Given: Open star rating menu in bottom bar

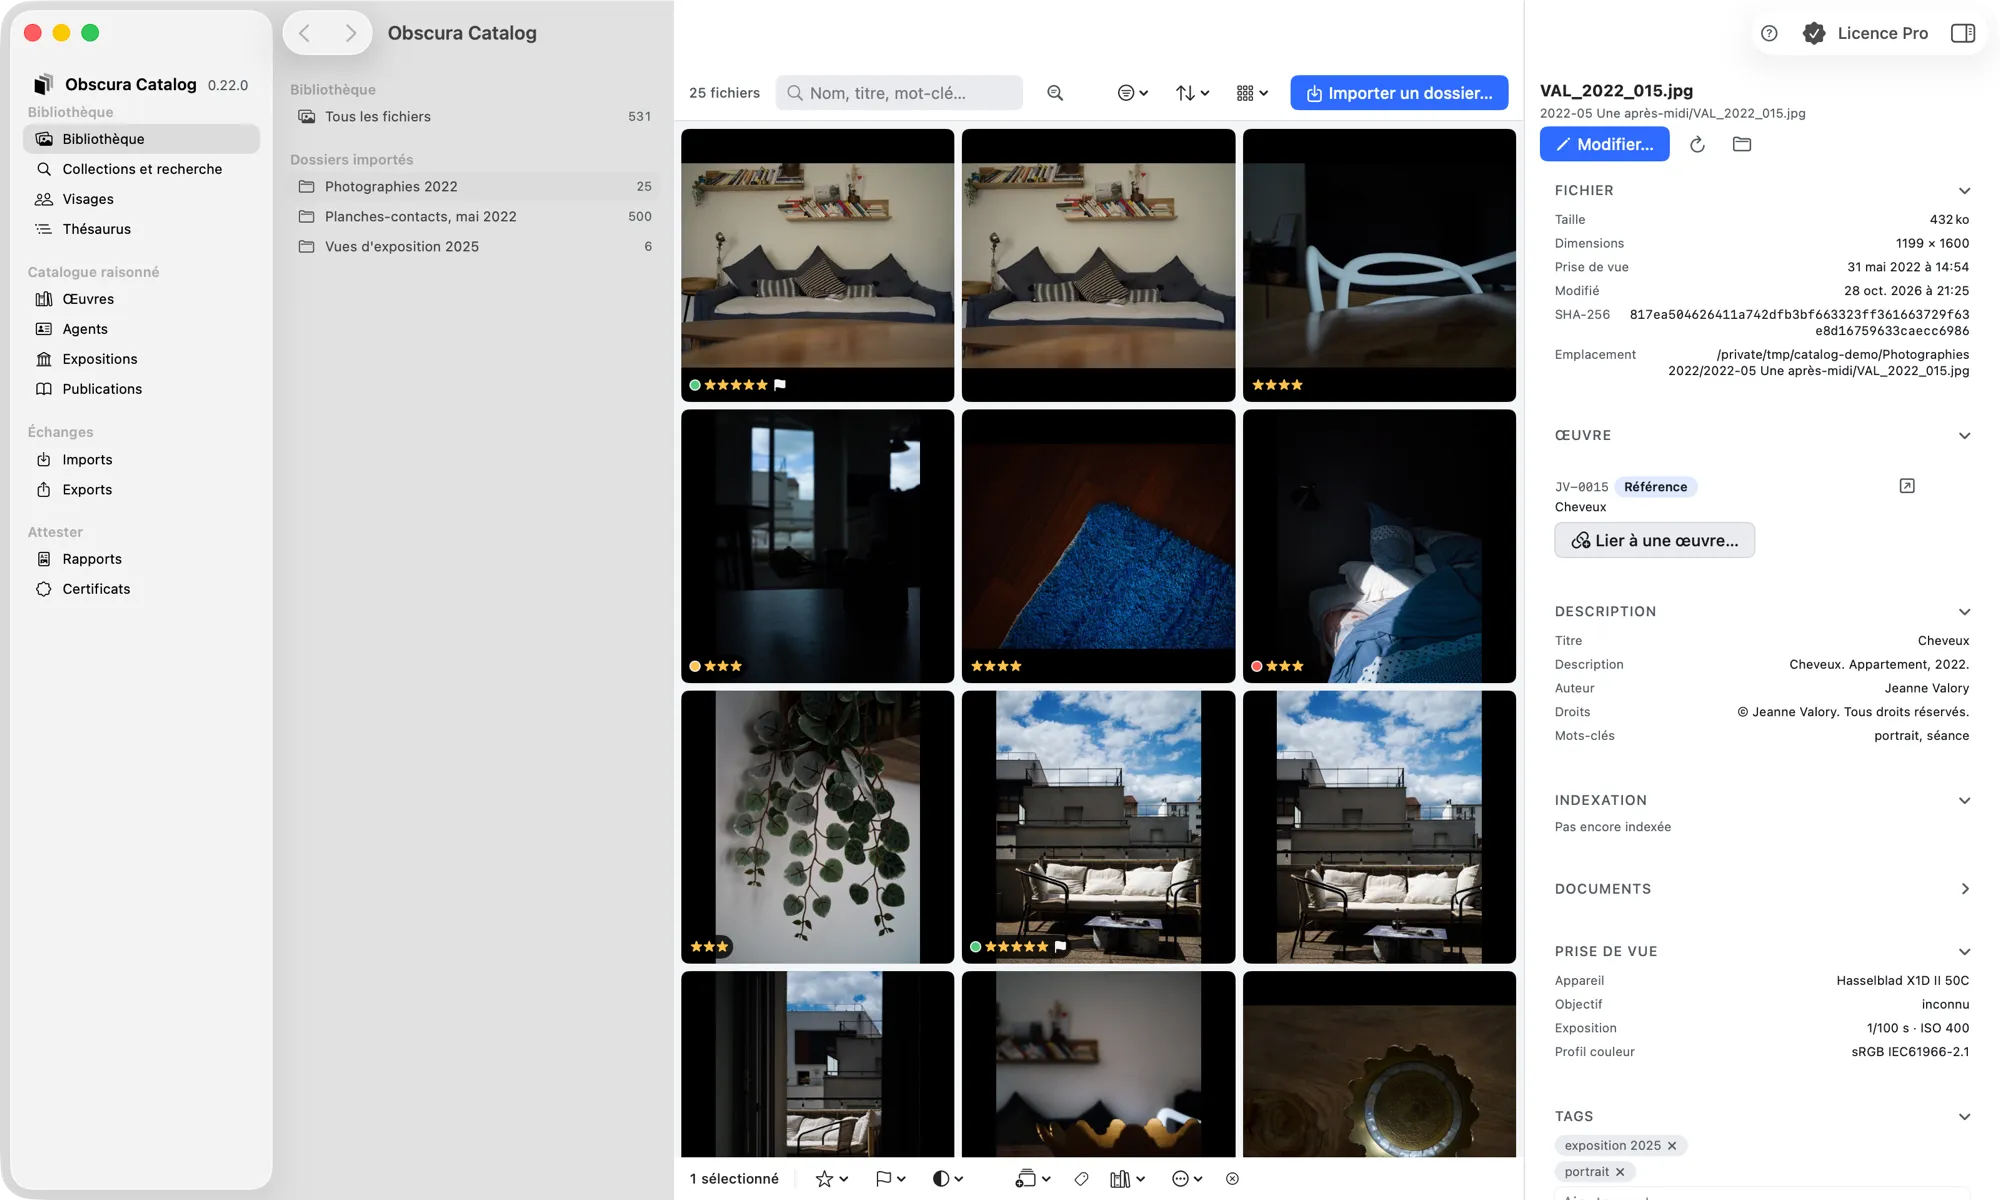Looking at the screenshot, I should pyautogui.click(x=832, y=1179).
